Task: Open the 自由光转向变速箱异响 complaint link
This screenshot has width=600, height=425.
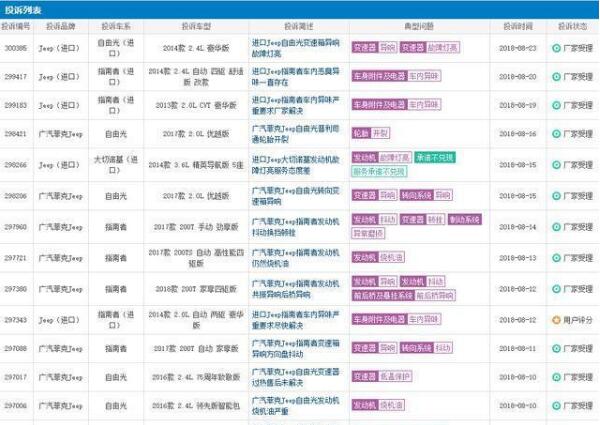Action: [x=295, y=196]
